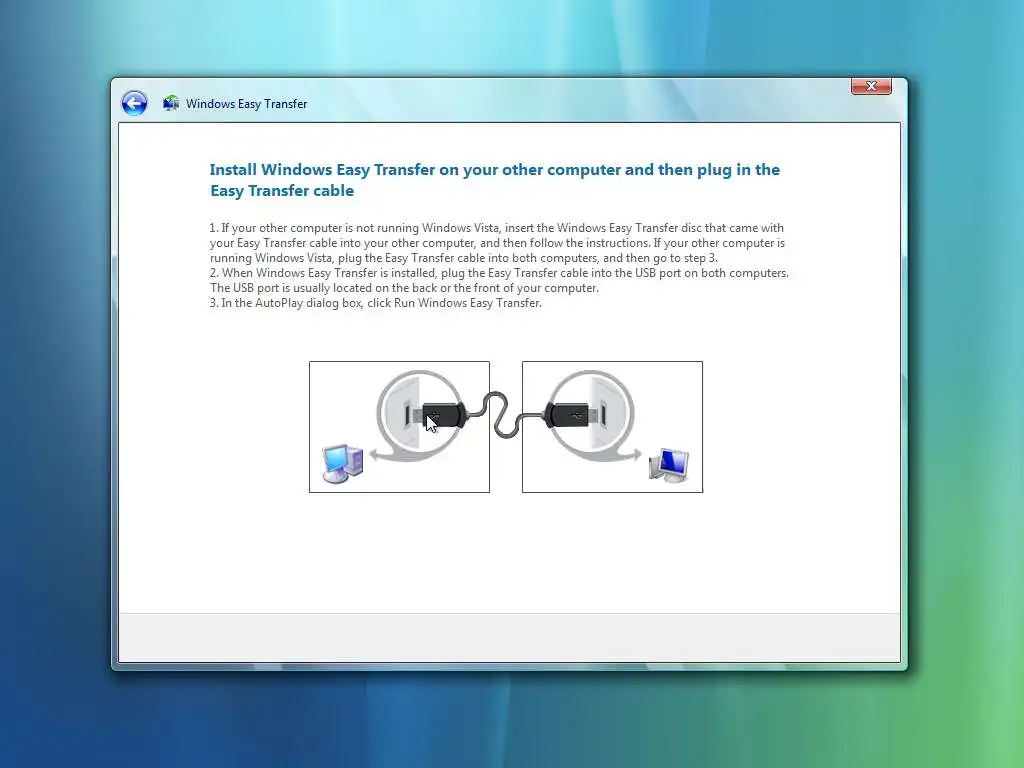Click the desktop tower computer icon

click(x=342, y=464)
